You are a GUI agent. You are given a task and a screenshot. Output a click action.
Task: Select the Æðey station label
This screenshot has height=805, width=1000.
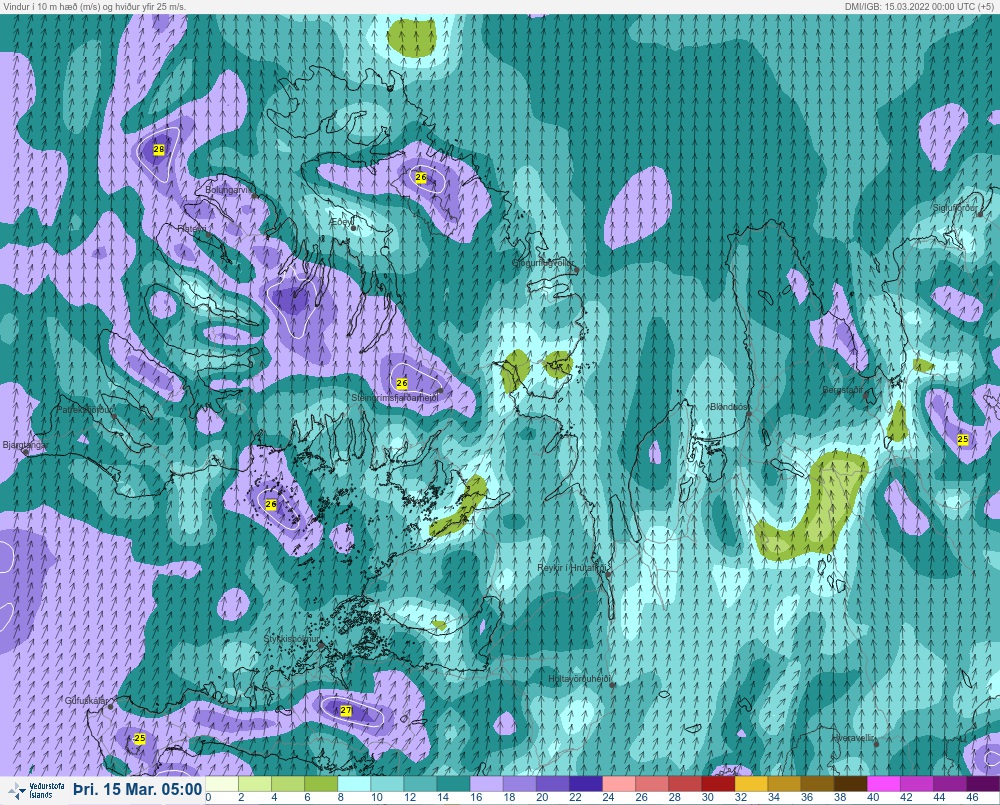340,222
